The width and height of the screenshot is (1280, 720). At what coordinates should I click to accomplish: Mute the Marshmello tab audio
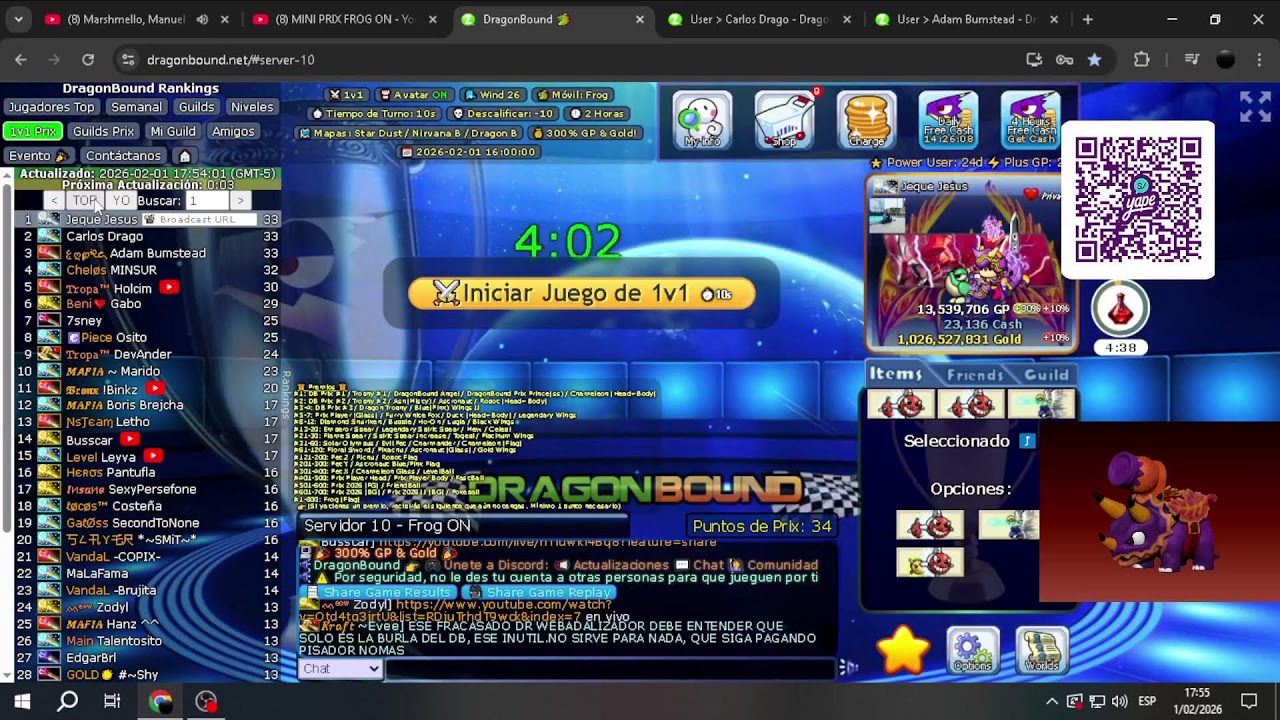202,19
